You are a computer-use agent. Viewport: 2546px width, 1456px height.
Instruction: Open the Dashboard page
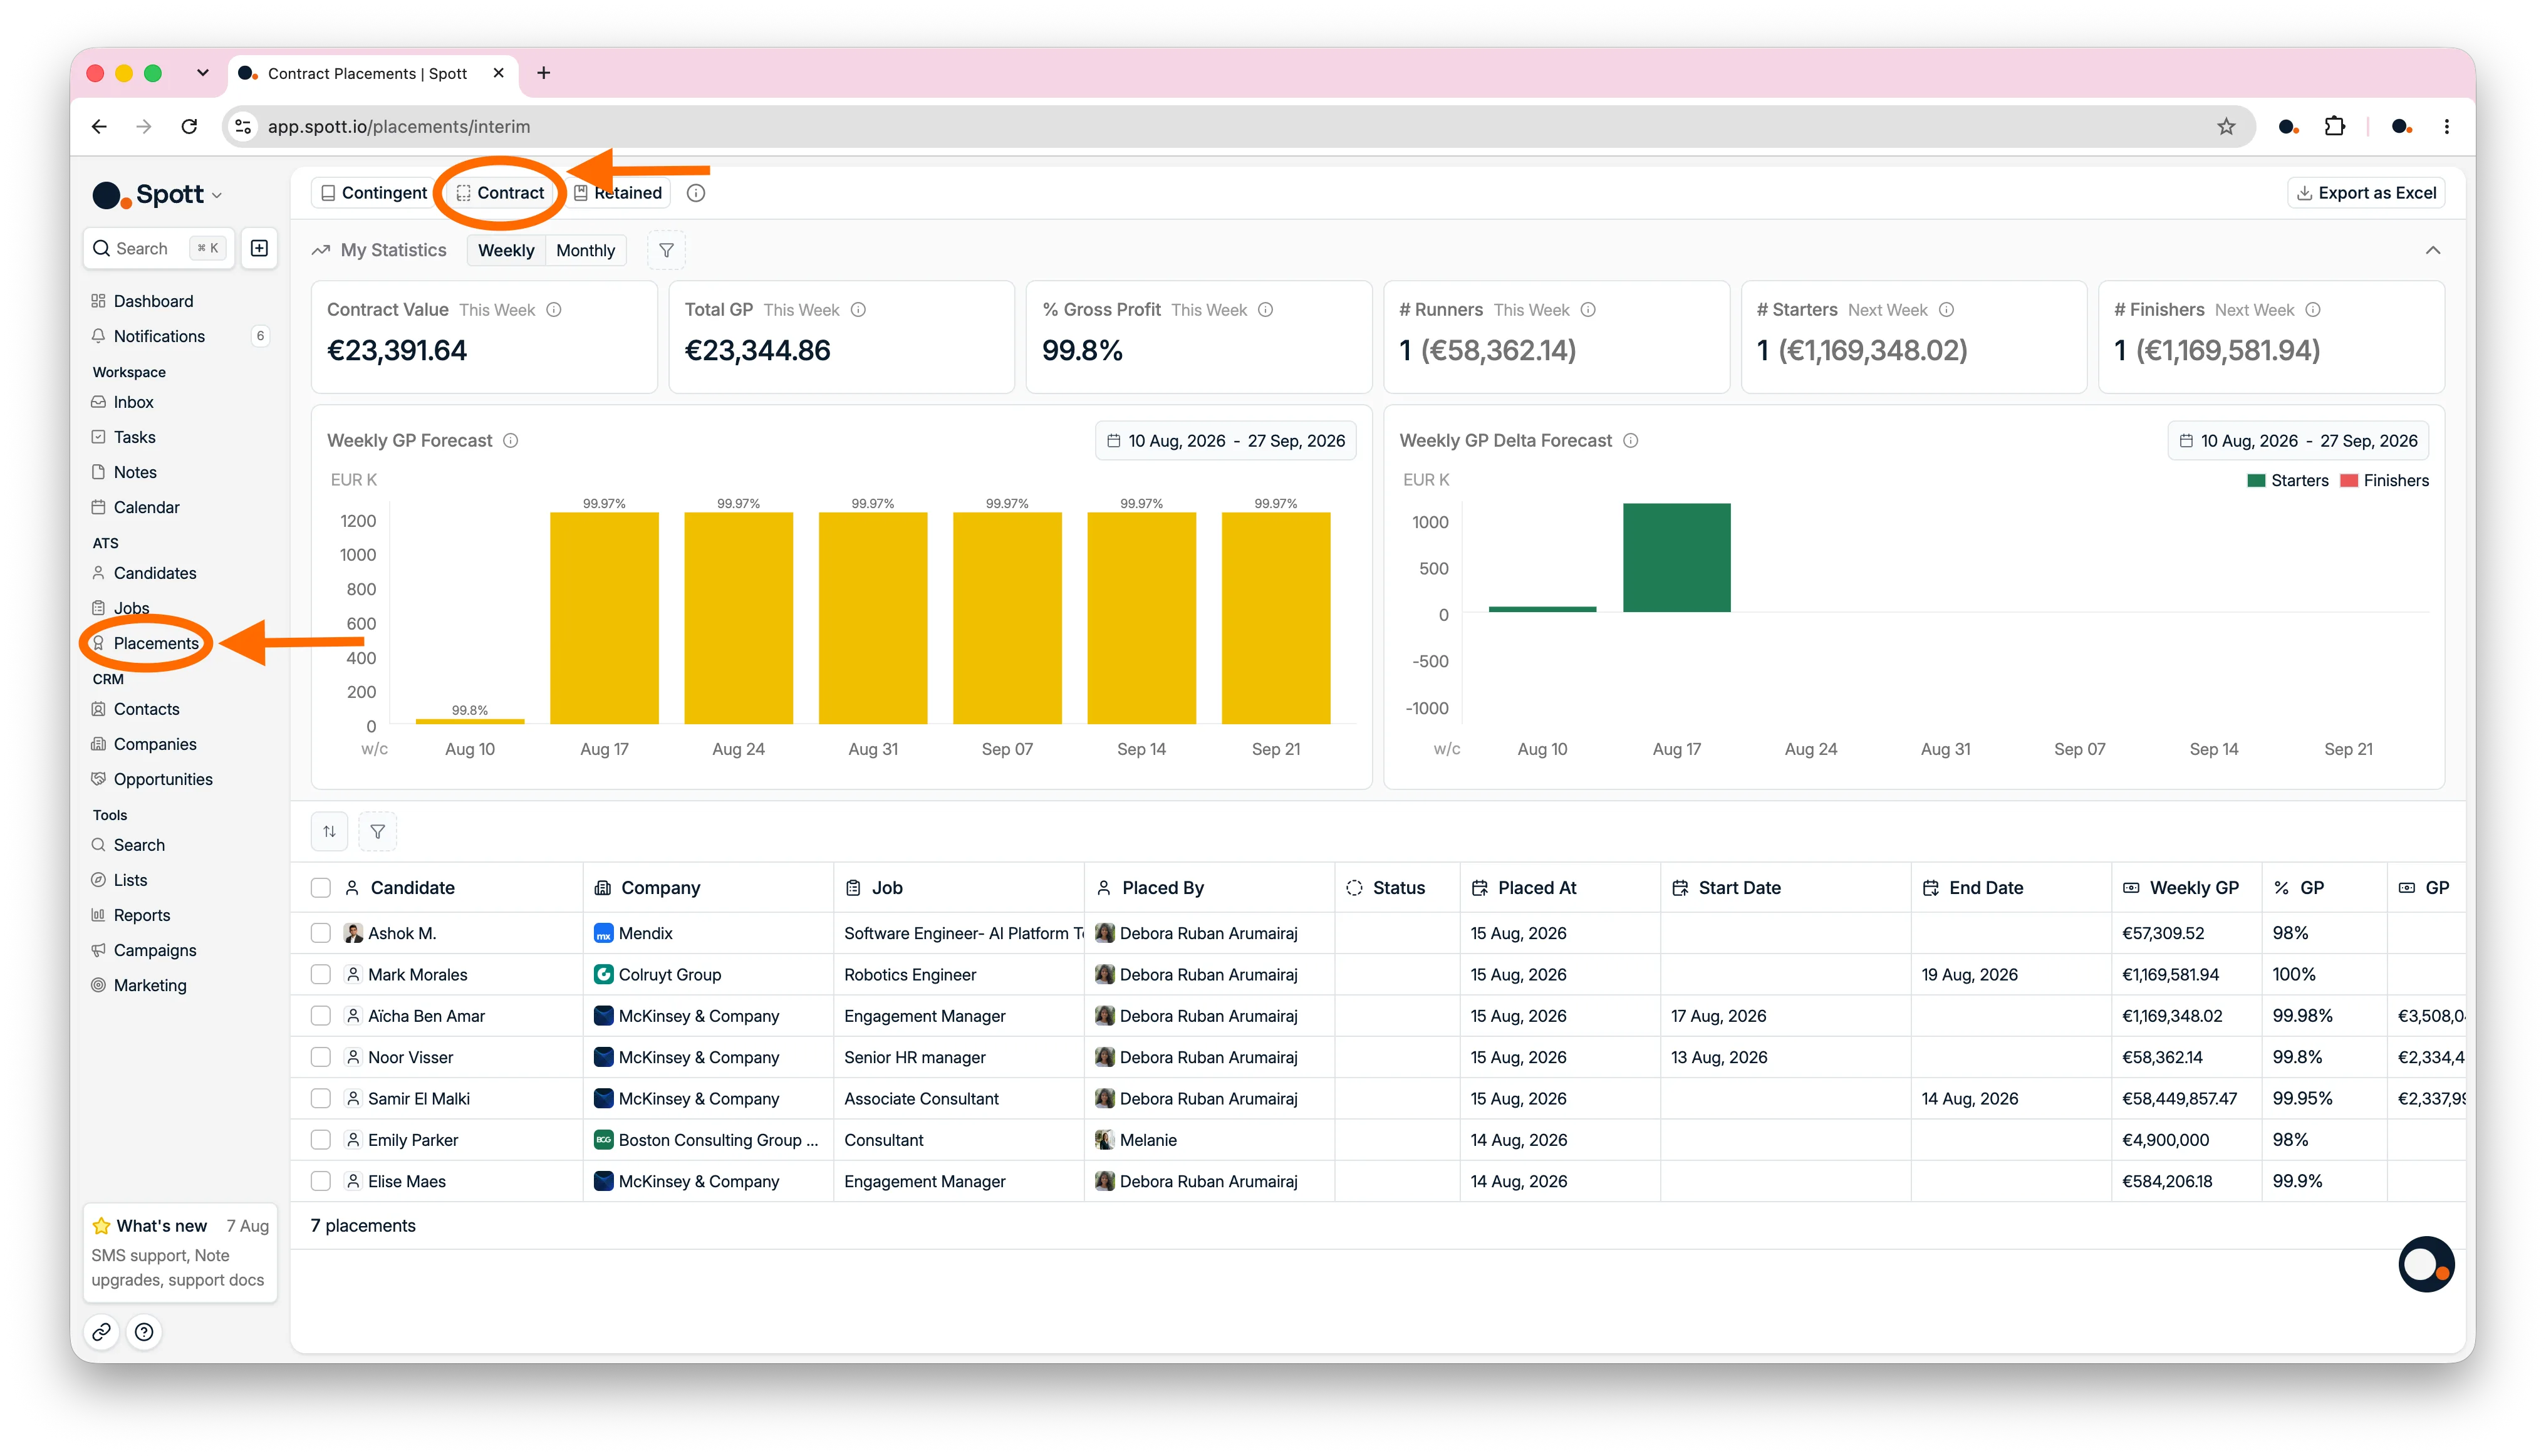click(x=153, y=301)
